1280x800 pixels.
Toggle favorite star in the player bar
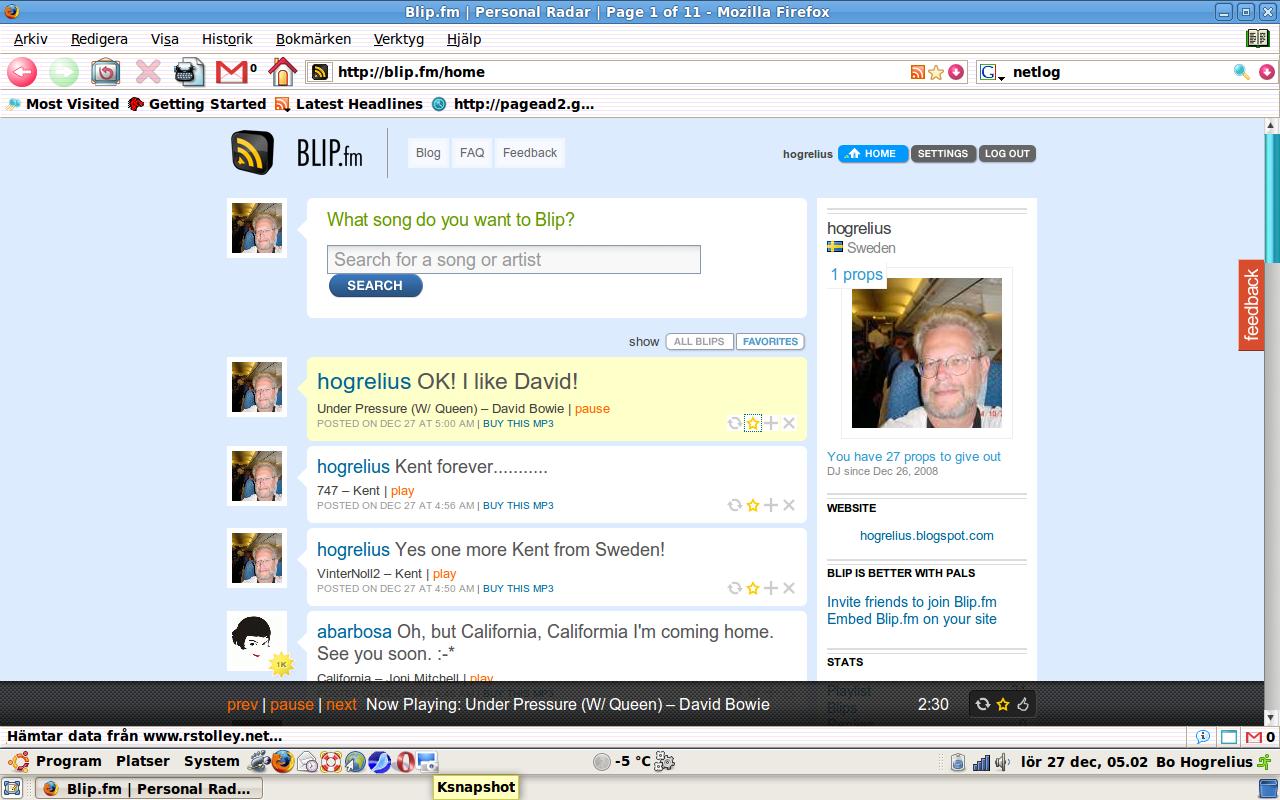(1003, 705)
